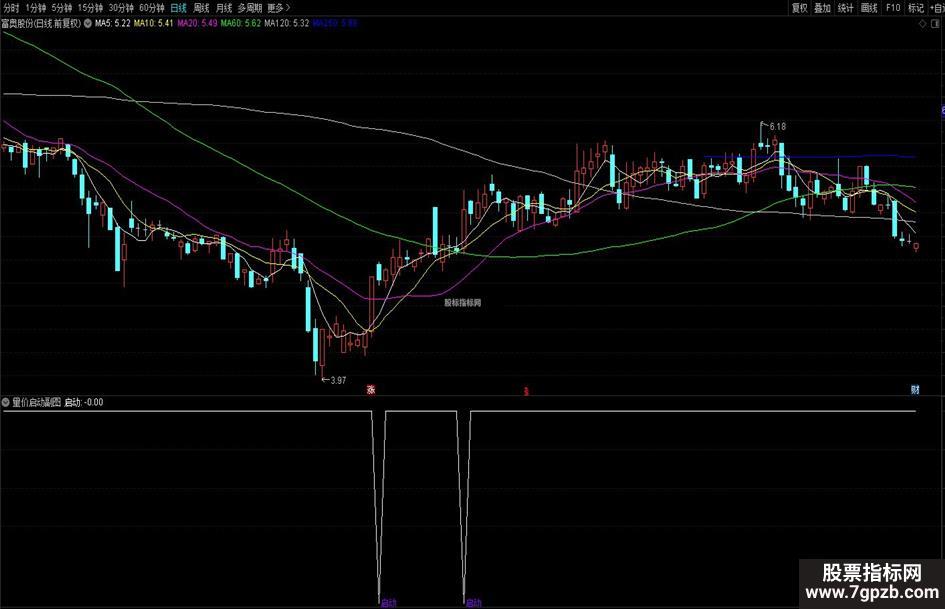The image size is (945, 609).
Task: Click the 富奥股份(日线 前复权) title
Action: tap(41, 24)
